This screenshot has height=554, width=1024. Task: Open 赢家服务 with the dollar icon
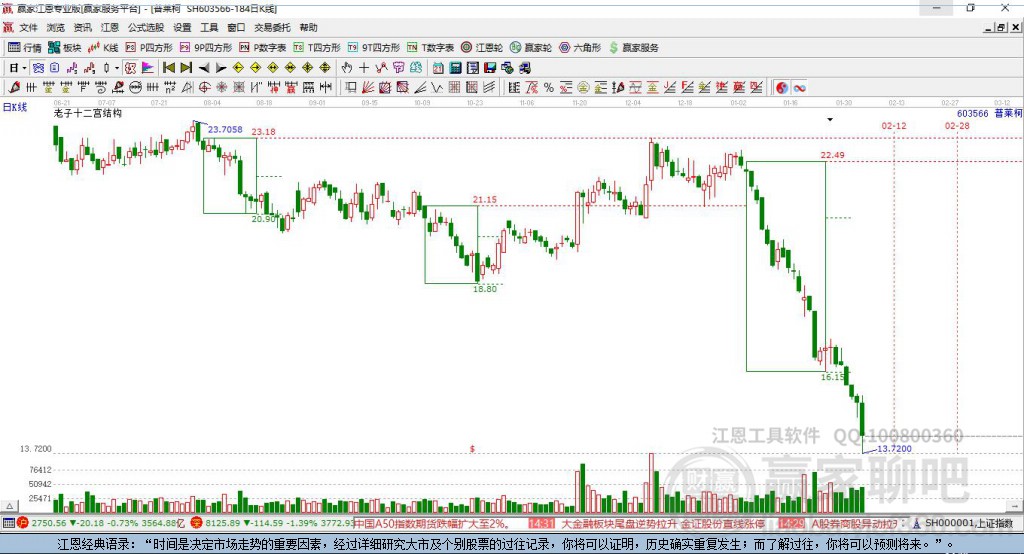click(633, 48)
